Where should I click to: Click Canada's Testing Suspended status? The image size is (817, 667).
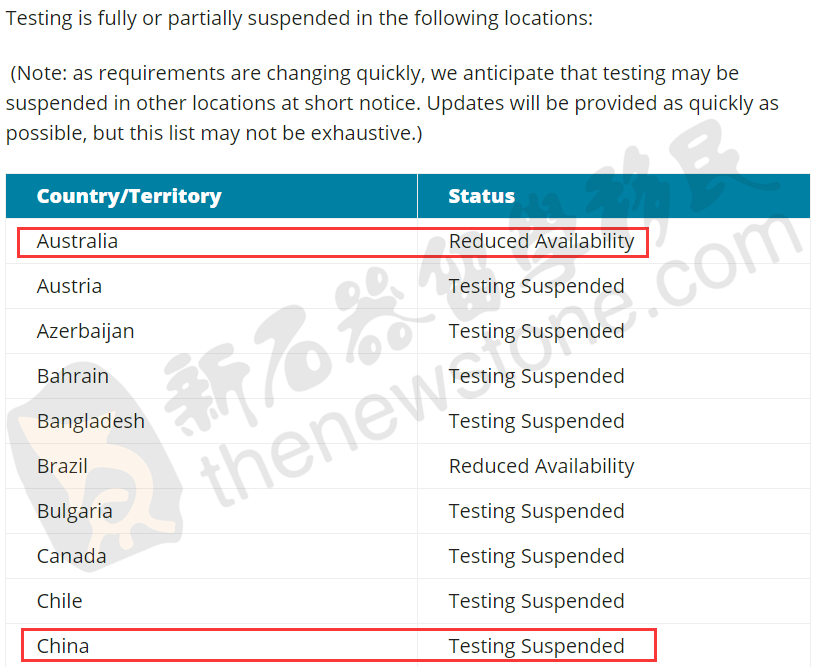click(536, 557)
